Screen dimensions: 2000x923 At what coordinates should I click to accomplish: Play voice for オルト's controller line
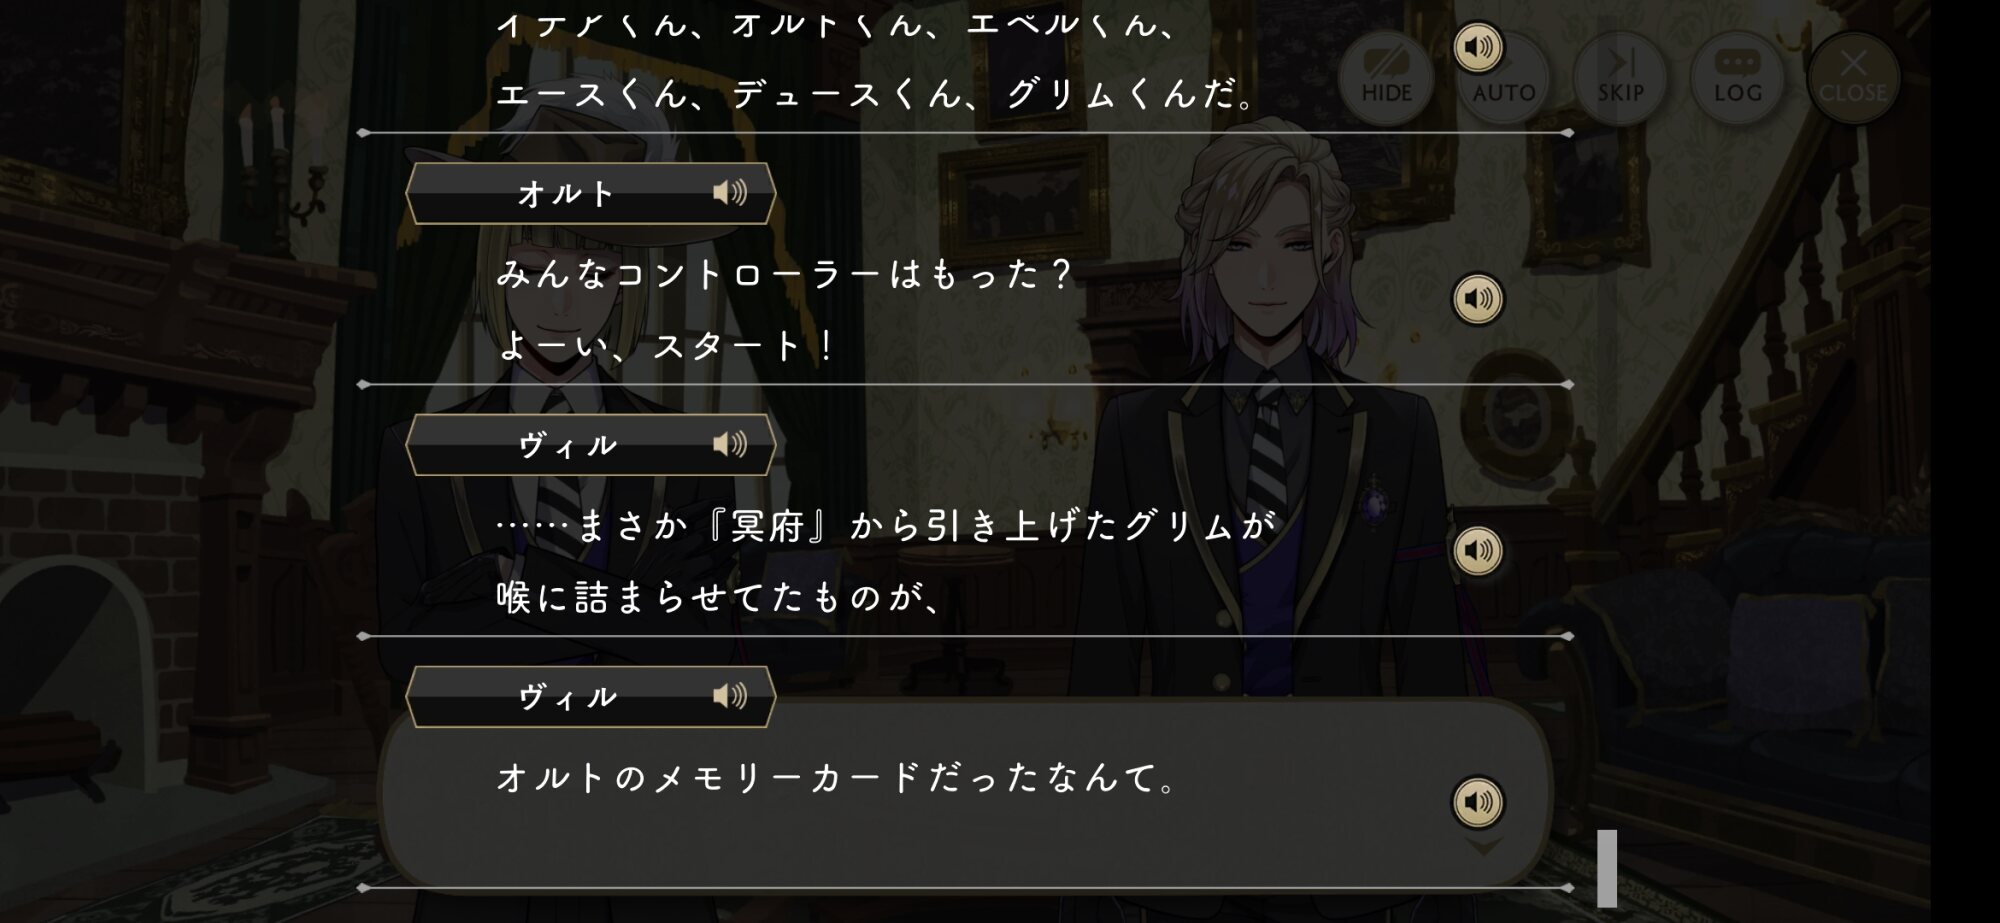point(1478,298)
